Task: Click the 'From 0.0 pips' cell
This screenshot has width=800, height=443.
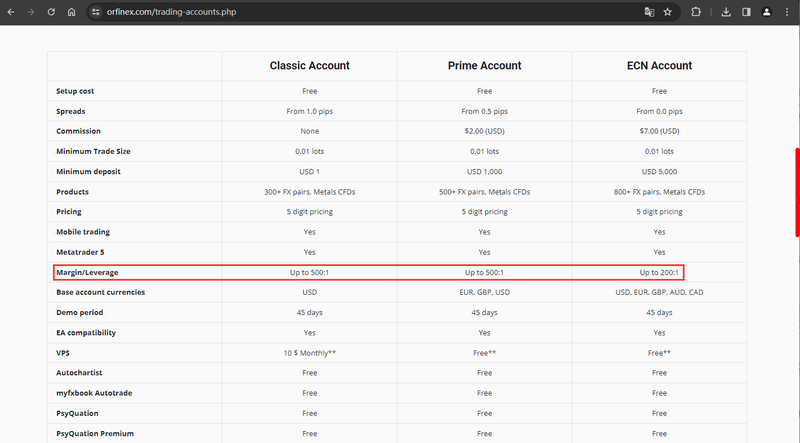Action: click(x=659, y=111)
